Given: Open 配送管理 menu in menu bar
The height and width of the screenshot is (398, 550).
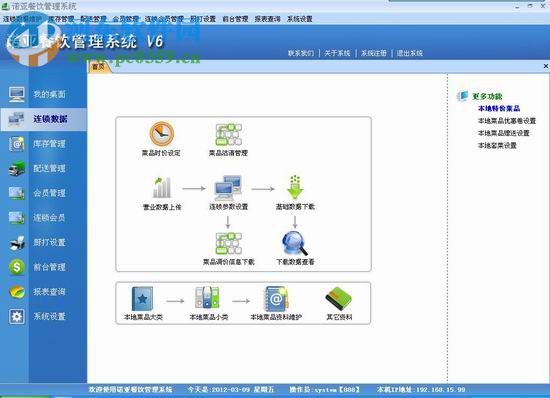Looking at the screenshot, I should (x=93, y=19).
